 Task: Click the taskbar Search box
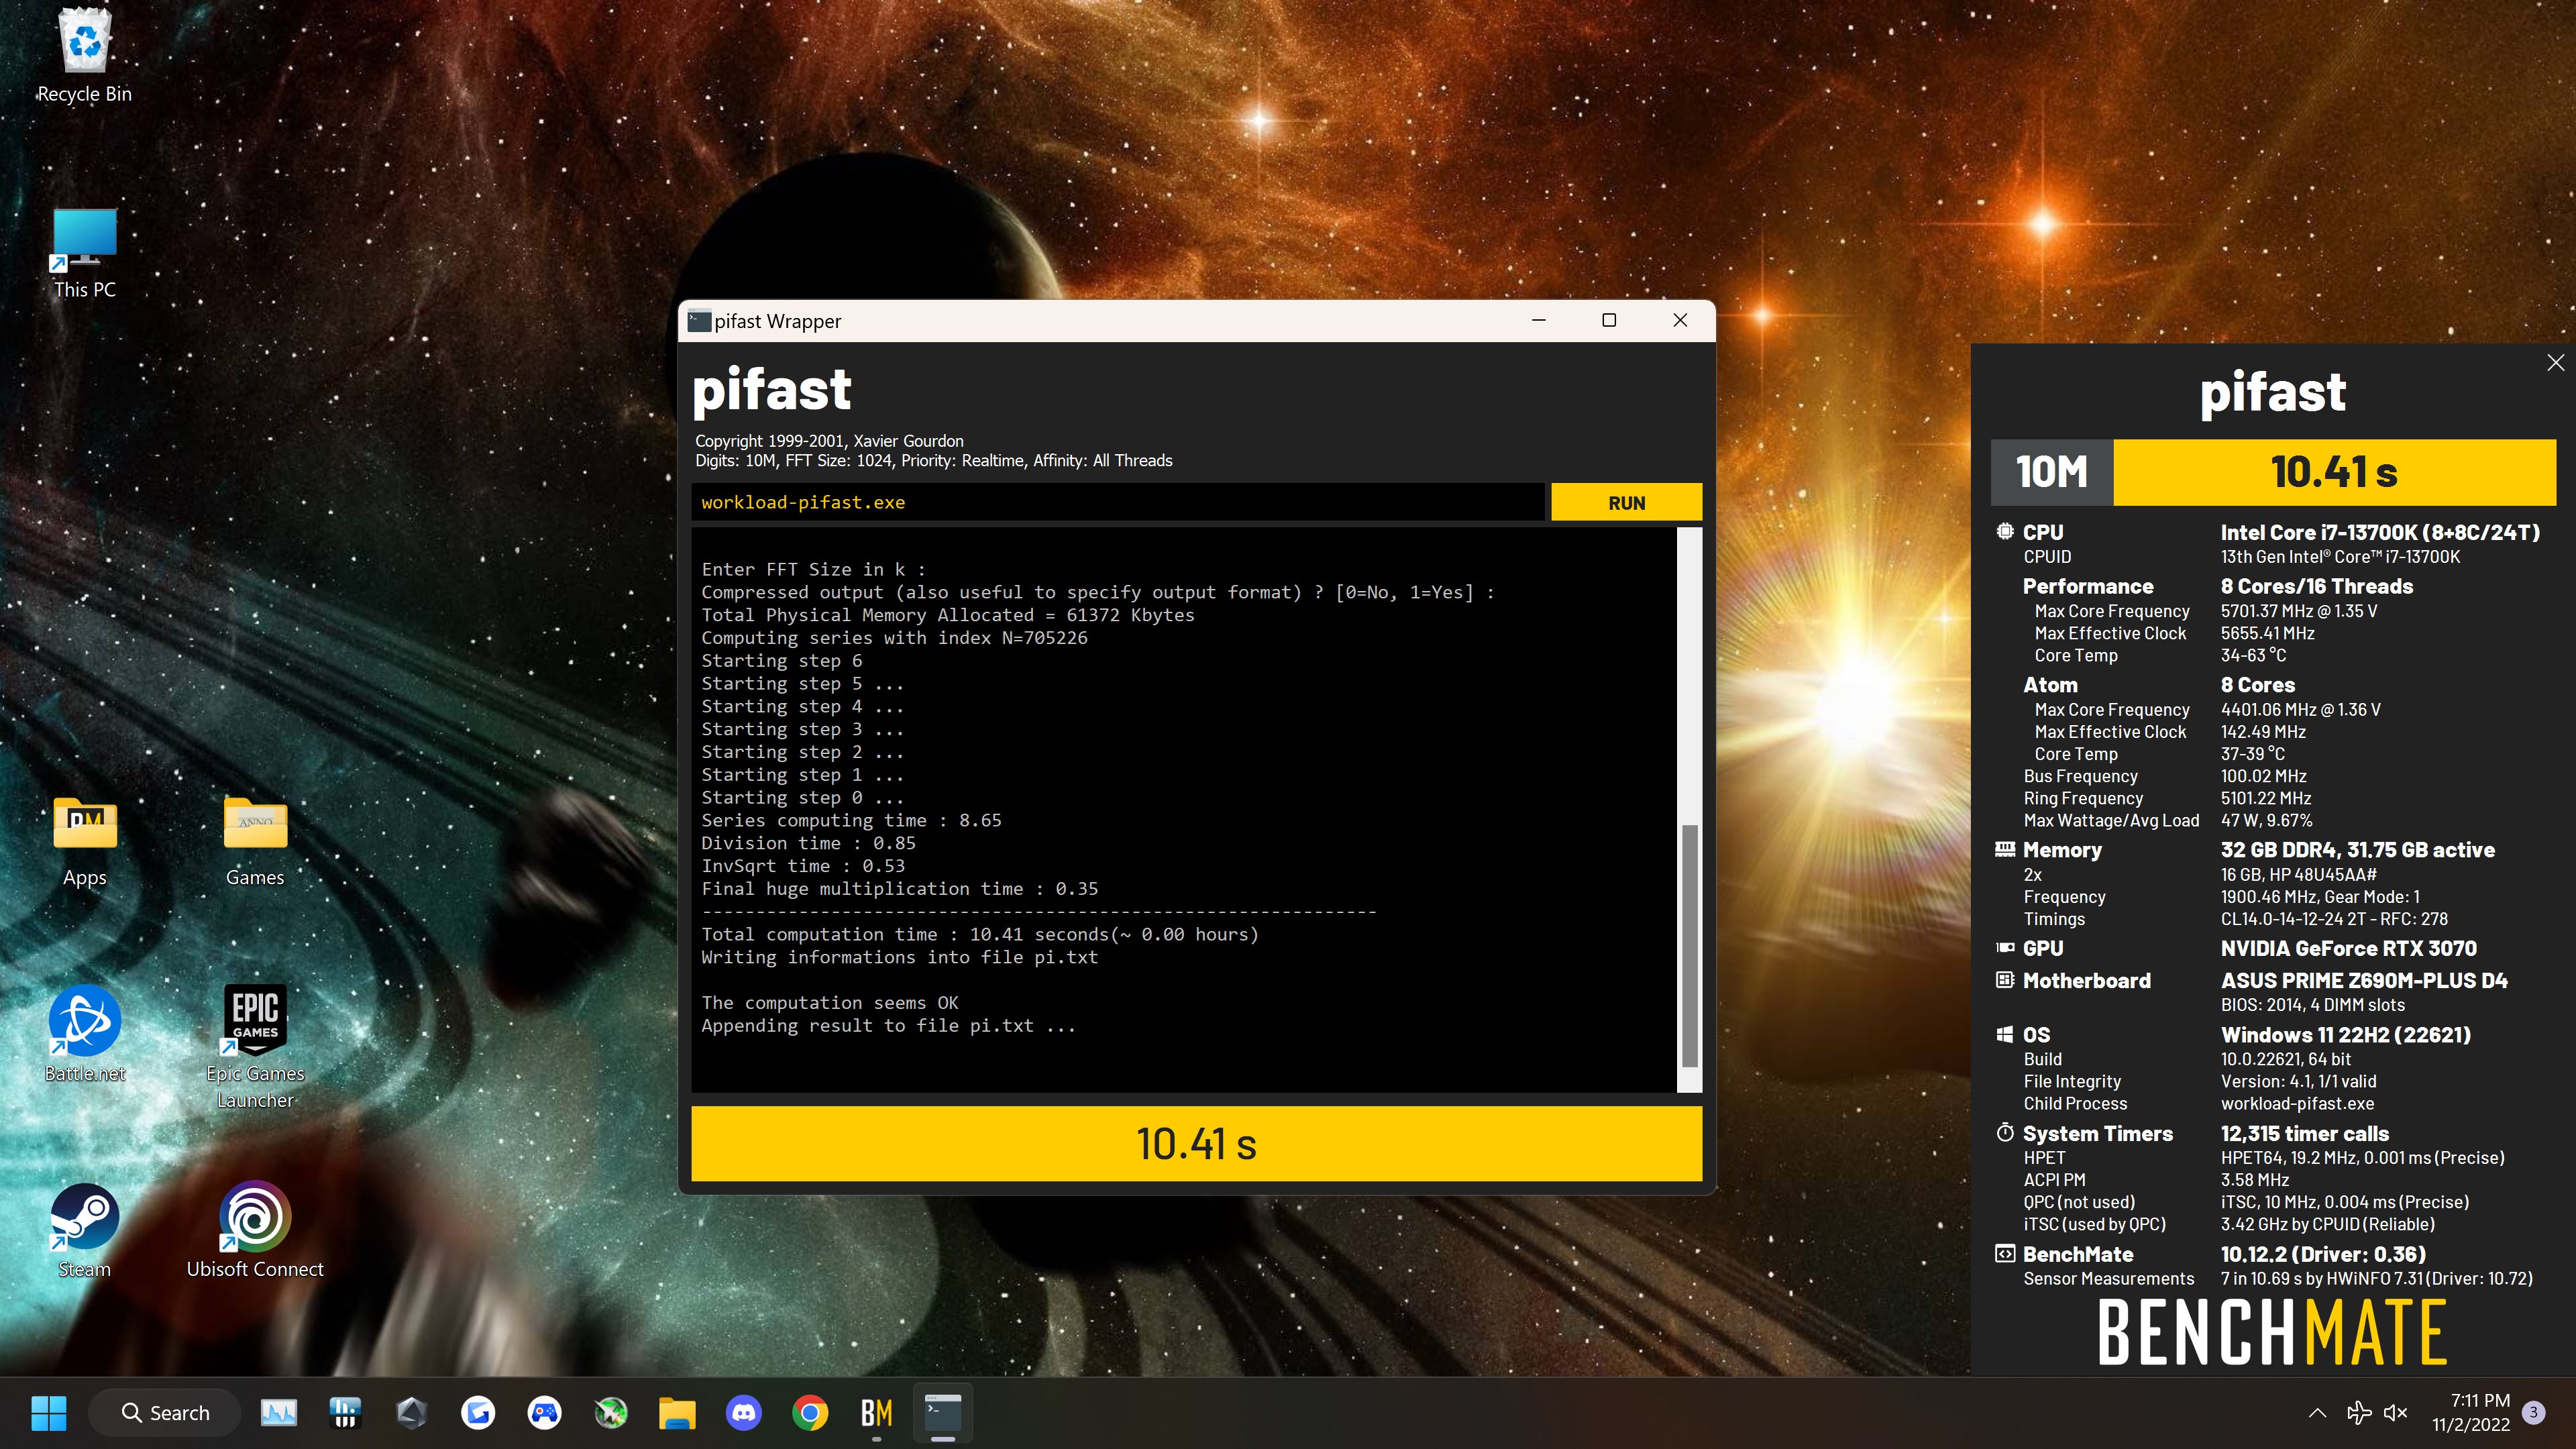click(x=165, y=1413)
